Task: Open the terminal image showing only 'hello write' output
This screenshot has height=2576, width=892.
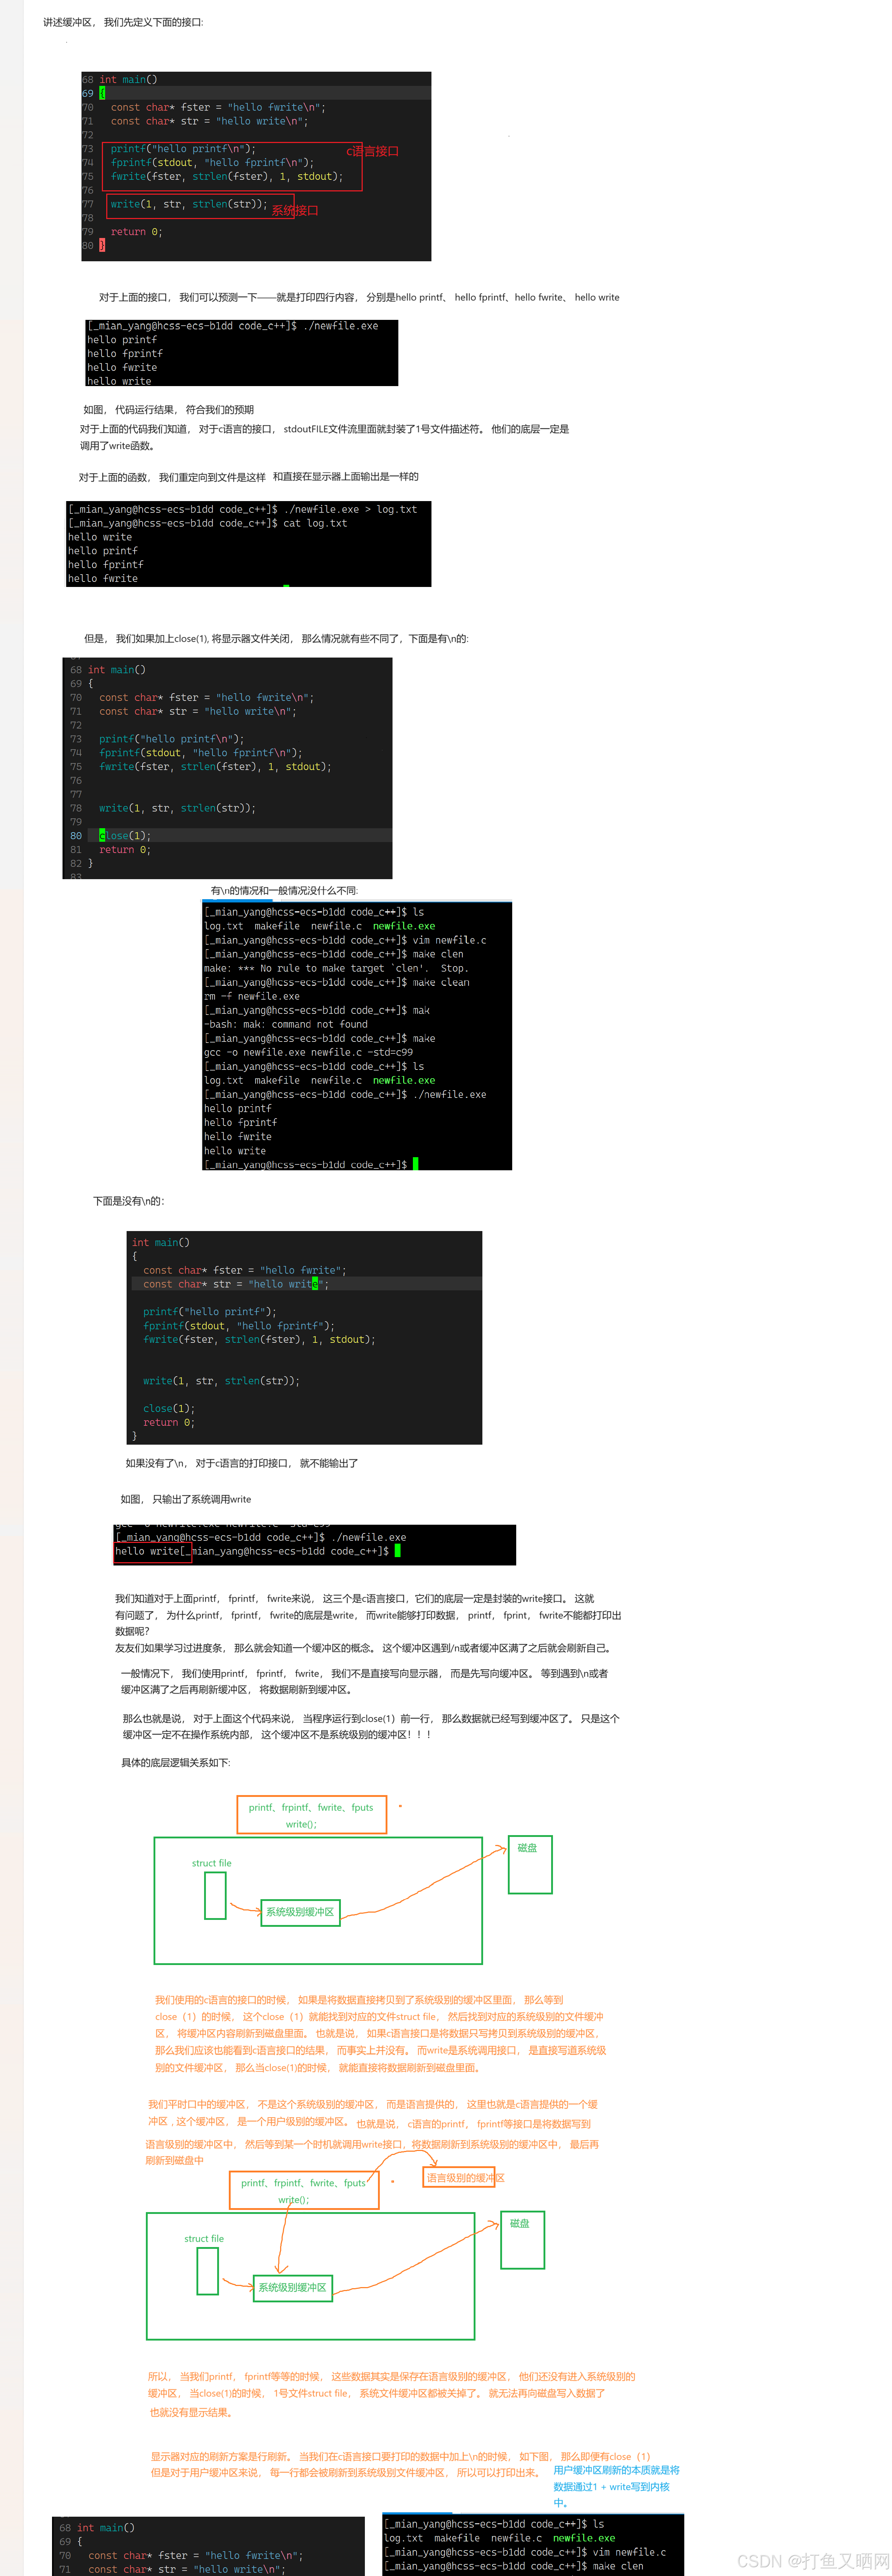Action: click(x=315, y=1545)
